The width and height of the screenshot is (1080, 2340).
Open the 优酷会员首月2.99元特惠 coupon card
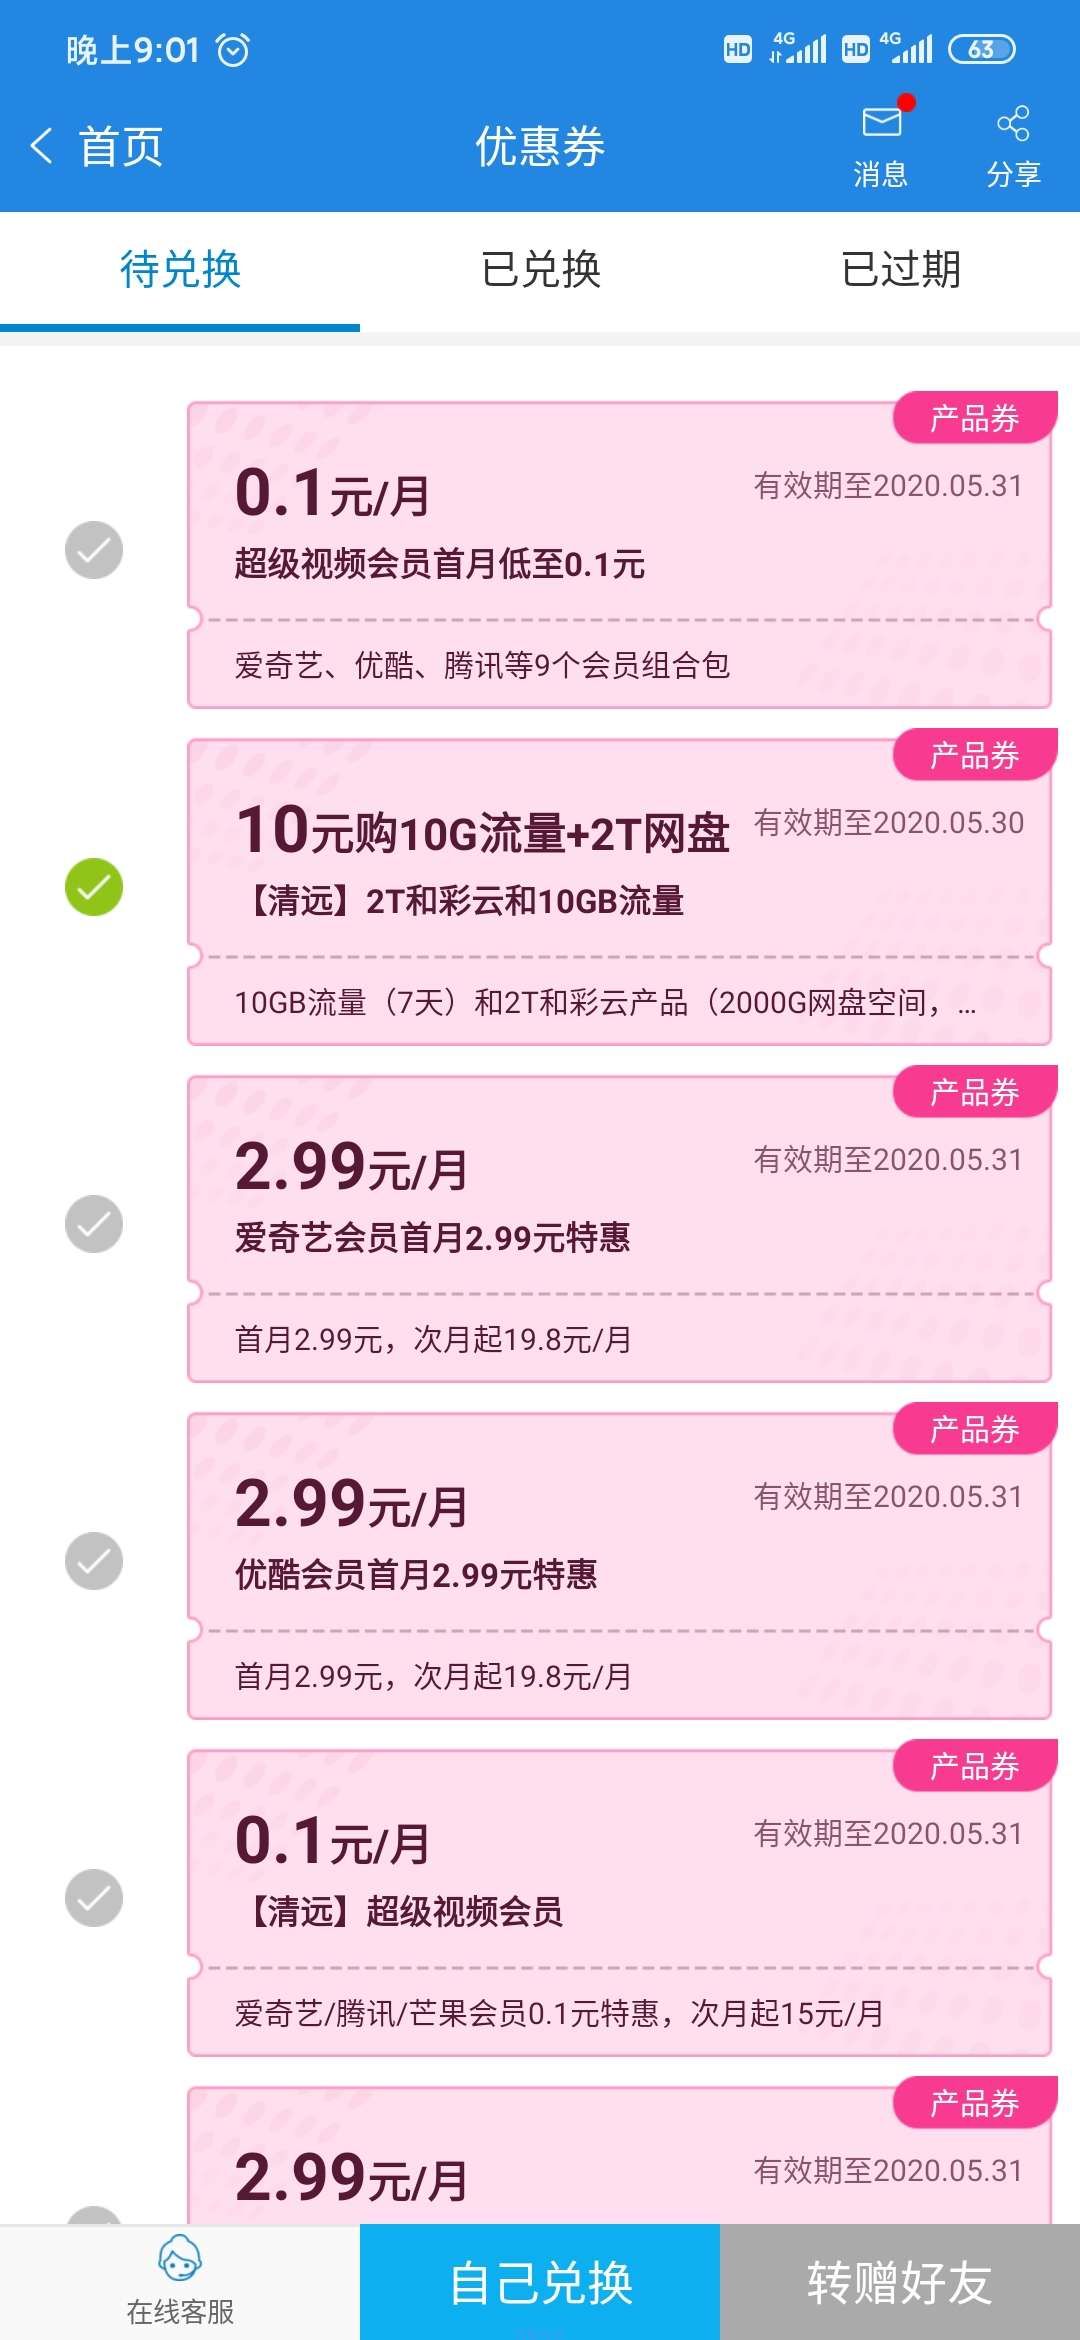(x=620, y=1566)
